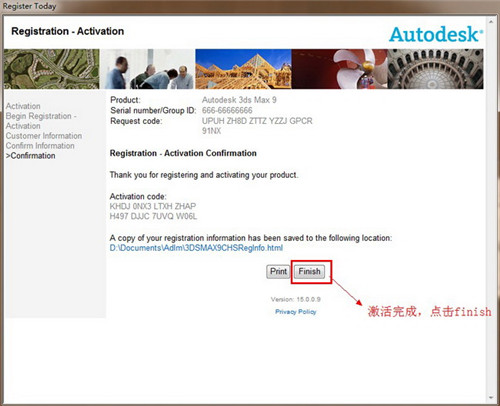
Task: Select Customer Information in the sidebar
Action: (x=44, y=136)
